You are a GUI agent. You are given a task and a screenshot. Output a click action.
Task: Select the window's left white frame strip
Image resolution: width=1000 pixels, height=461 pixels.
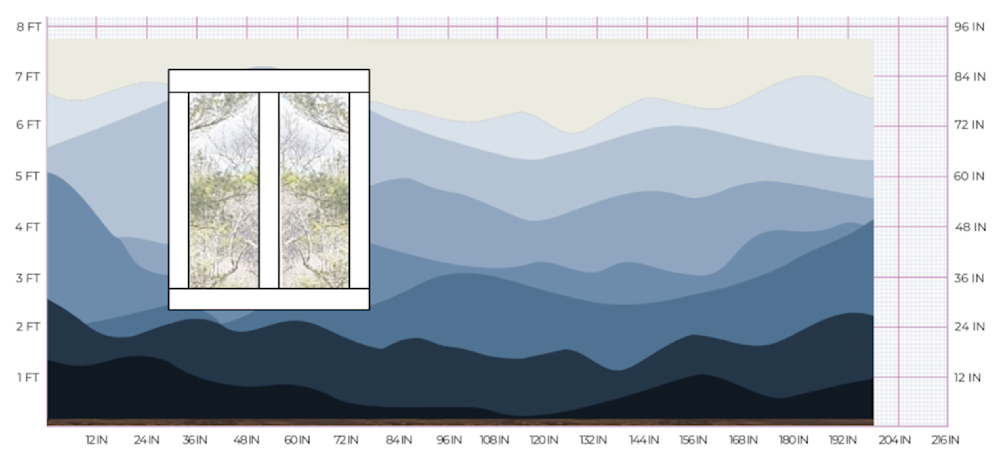(178, 190)
